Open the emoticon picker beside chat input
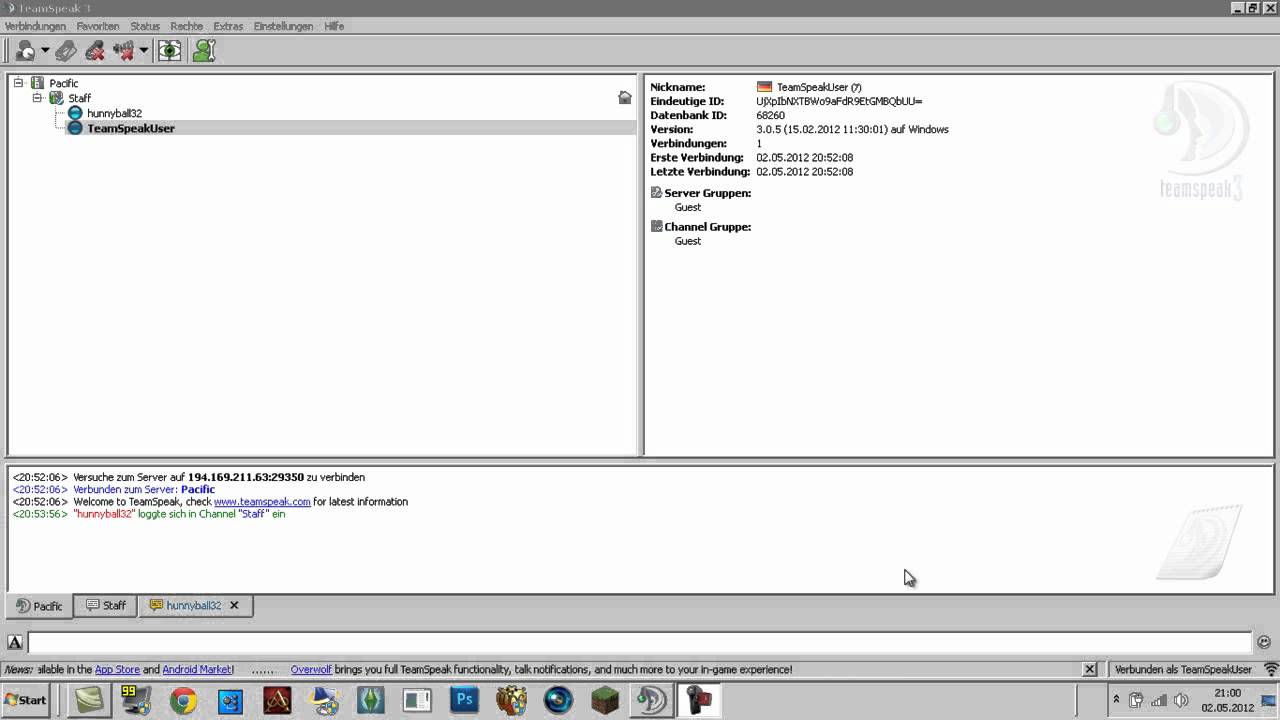The image size is (1280, 720). point(1264,642)
